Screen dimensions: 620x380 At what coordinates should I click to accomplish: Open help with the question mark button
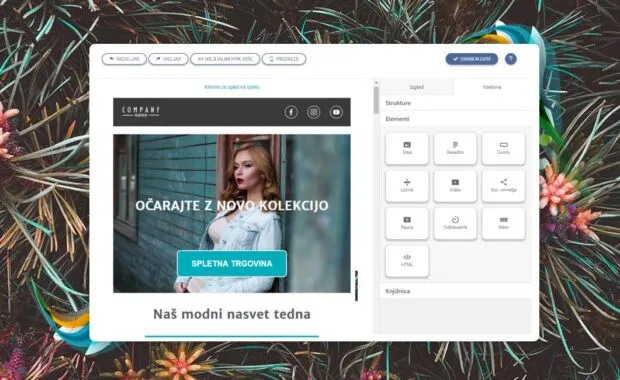tap(510, 59)
